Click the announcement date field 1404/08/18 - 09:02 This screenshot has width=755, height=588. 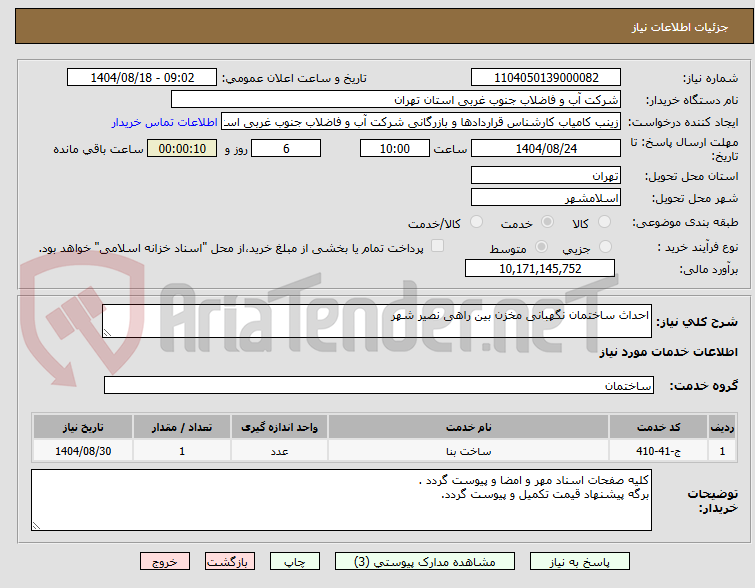click(142, 78)
